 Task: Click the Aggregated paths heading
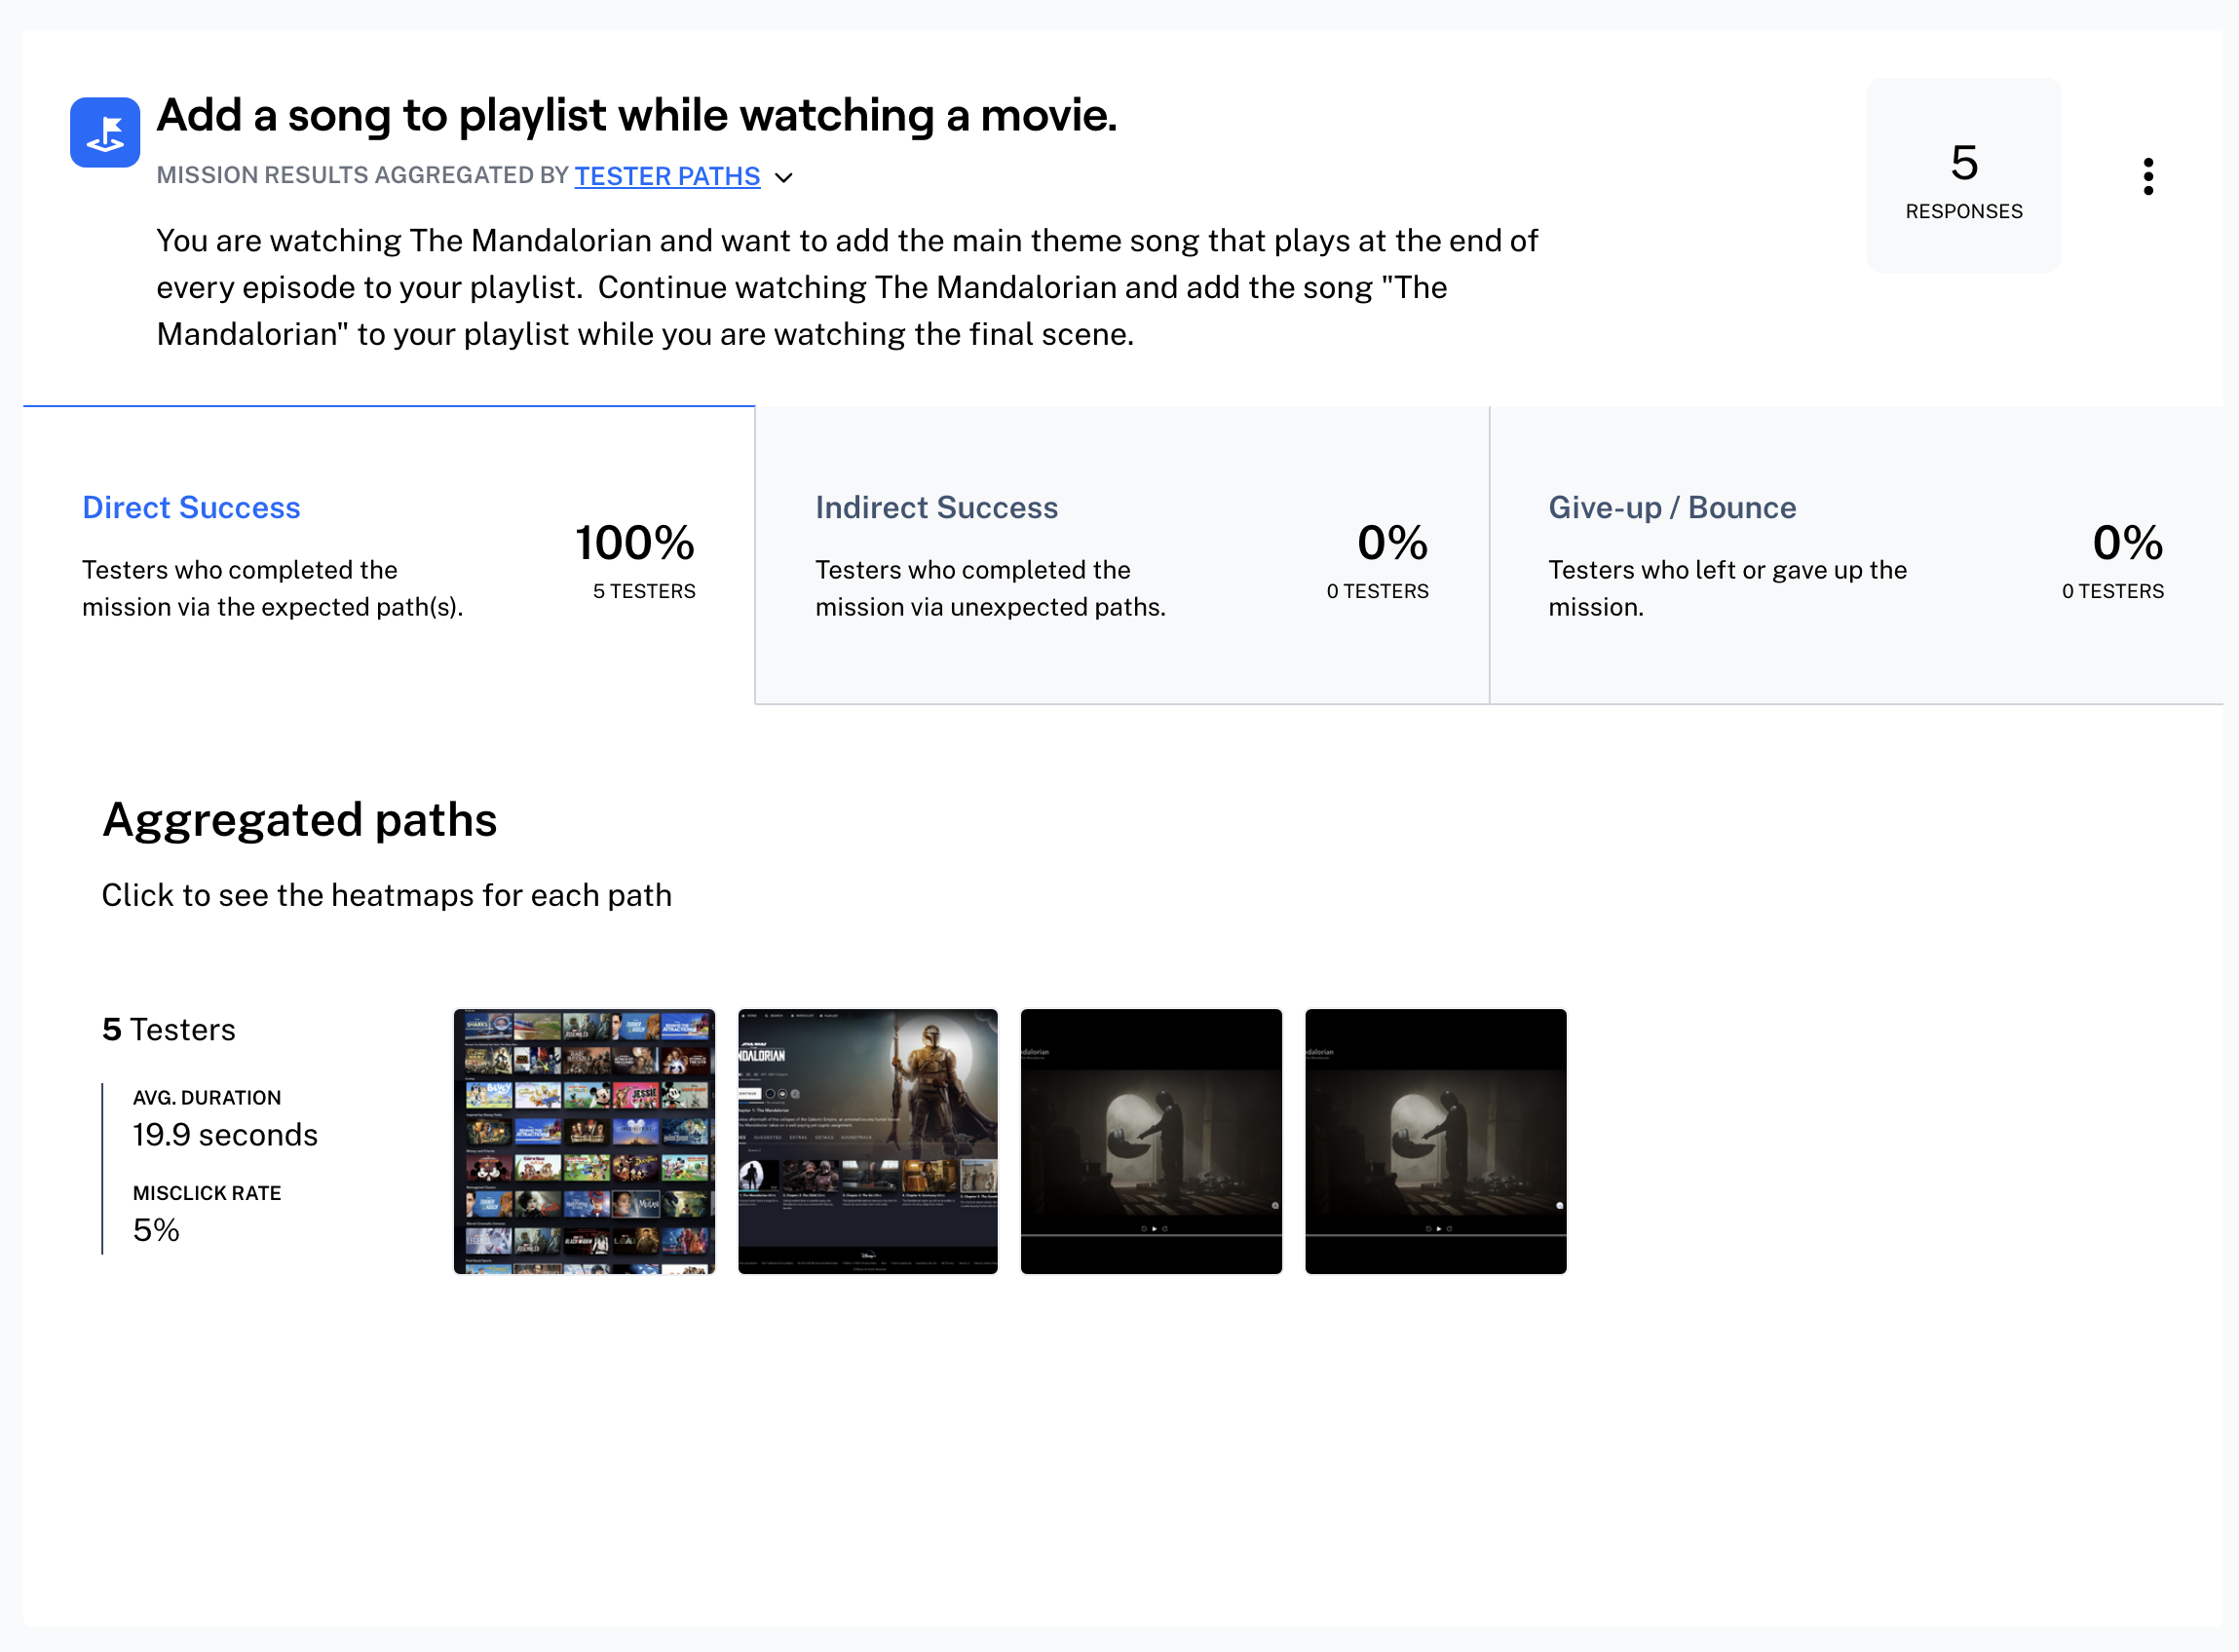click(299, 820)
